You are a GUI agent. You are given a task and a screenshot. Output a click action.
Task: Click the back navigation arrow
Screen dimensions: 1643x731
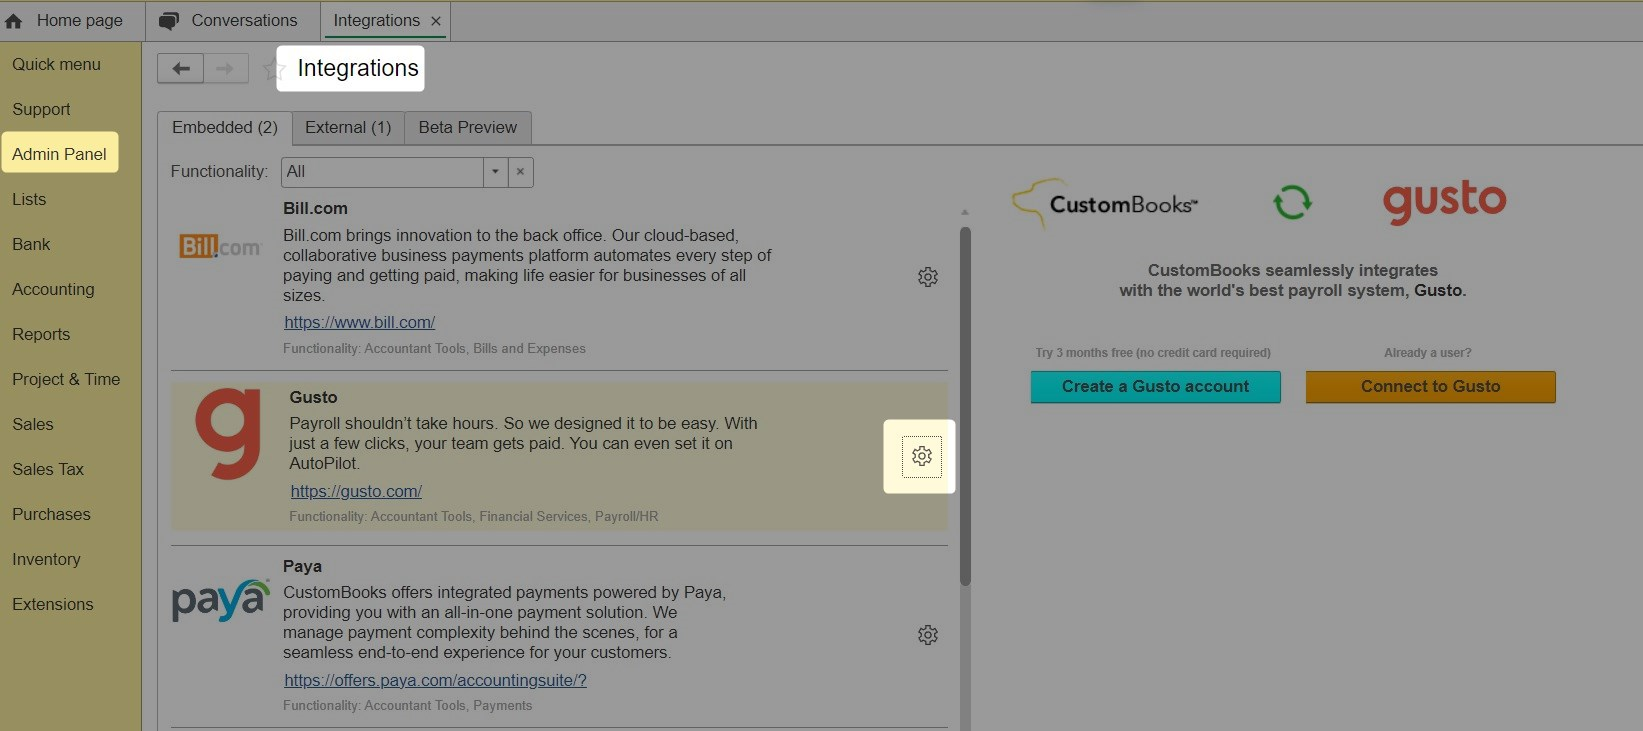pos(181,68)
